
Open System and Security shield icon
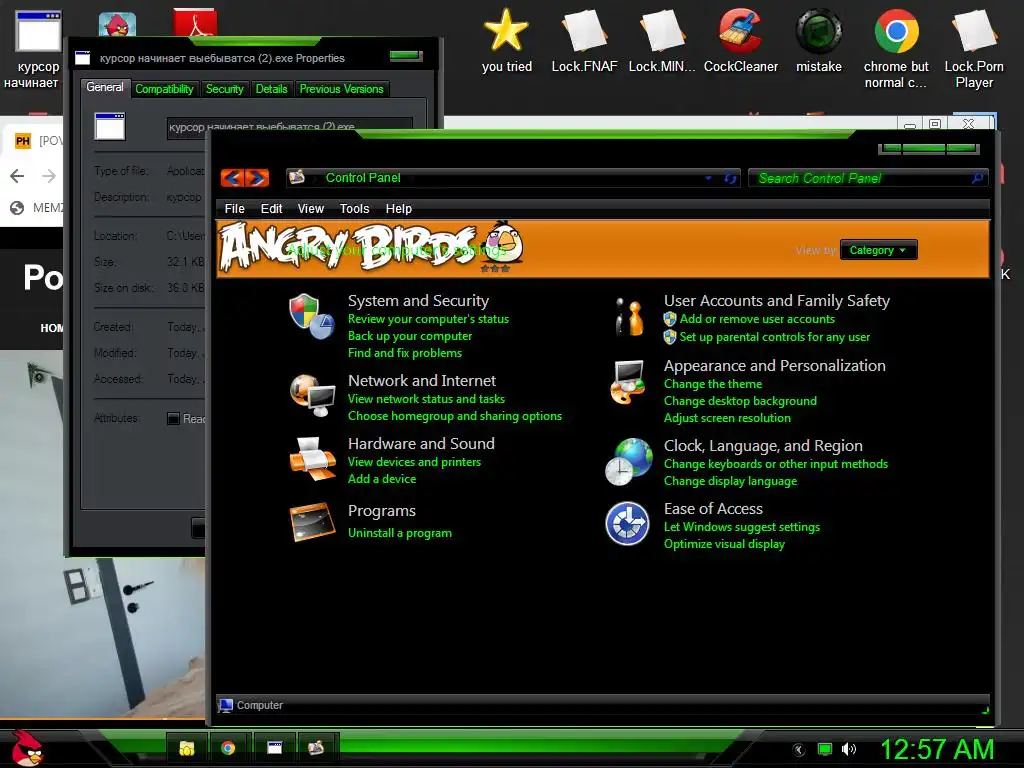coord(312,317)
